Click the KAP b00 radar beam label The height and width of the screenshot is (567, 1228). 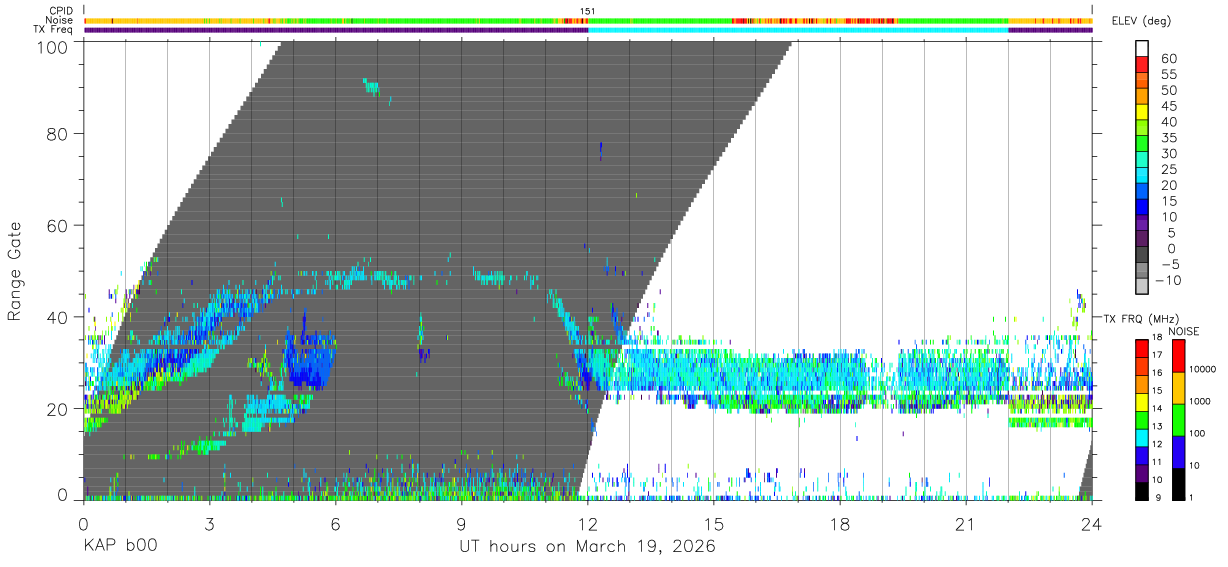click(120, 547)
